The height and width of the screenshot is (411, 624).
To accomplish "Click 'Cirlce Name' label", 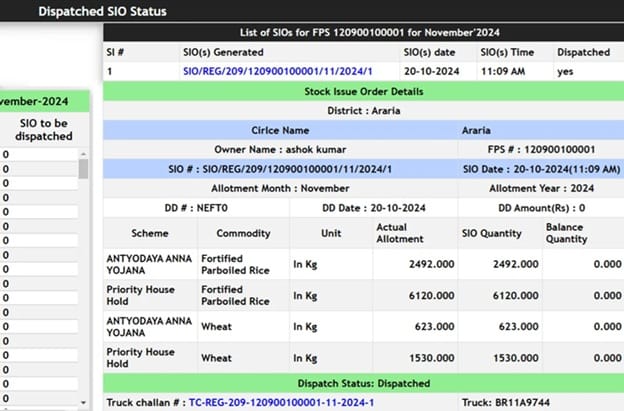I will pyautogui.click(x=280, y=130).
